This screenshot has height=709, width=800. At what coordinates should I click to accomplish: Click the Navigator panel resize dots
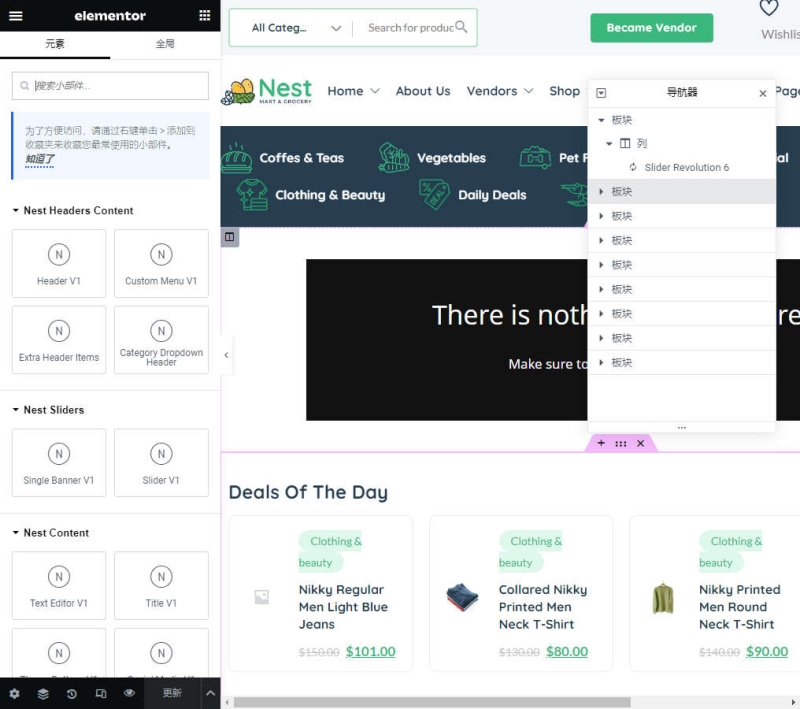click(682, 427)
